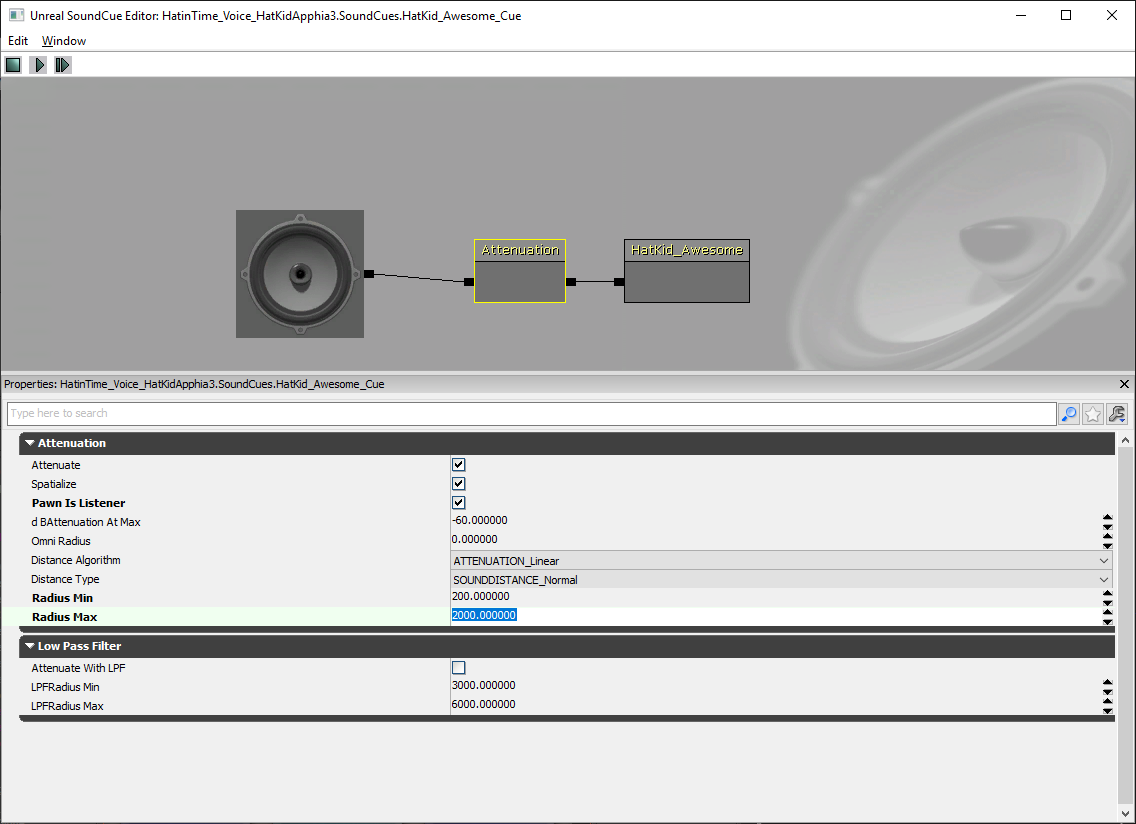Viewport: 1136px width, 824px height.
Task: Click the Spatialize label
Action: click(54, 484)
